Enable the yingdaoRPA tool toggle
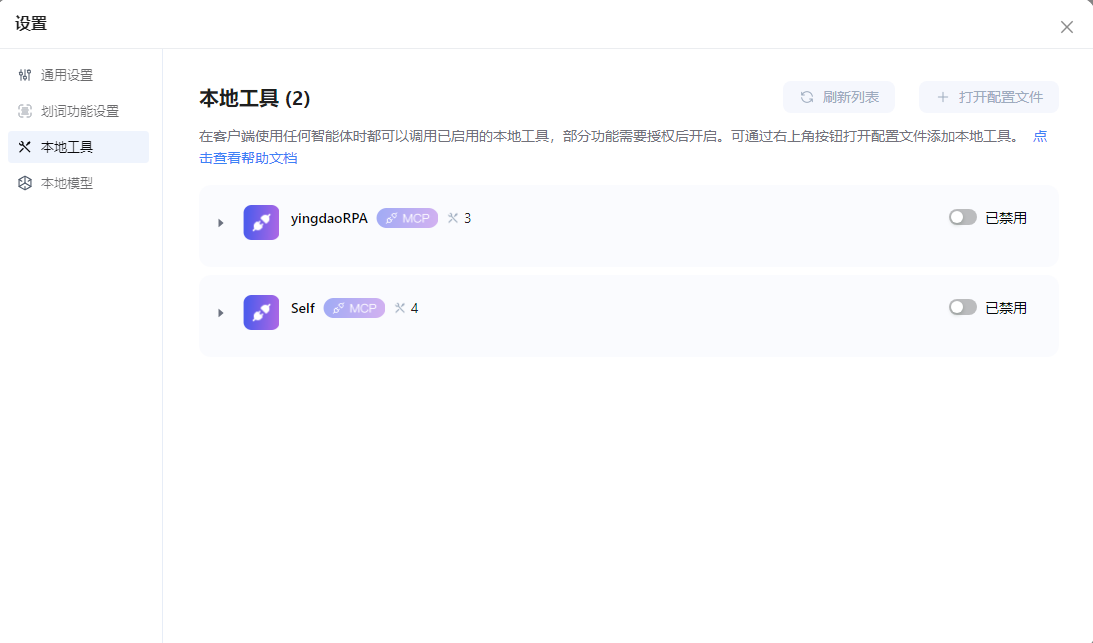The width and height of the screenshot is (1093, 643). [962, 217]
